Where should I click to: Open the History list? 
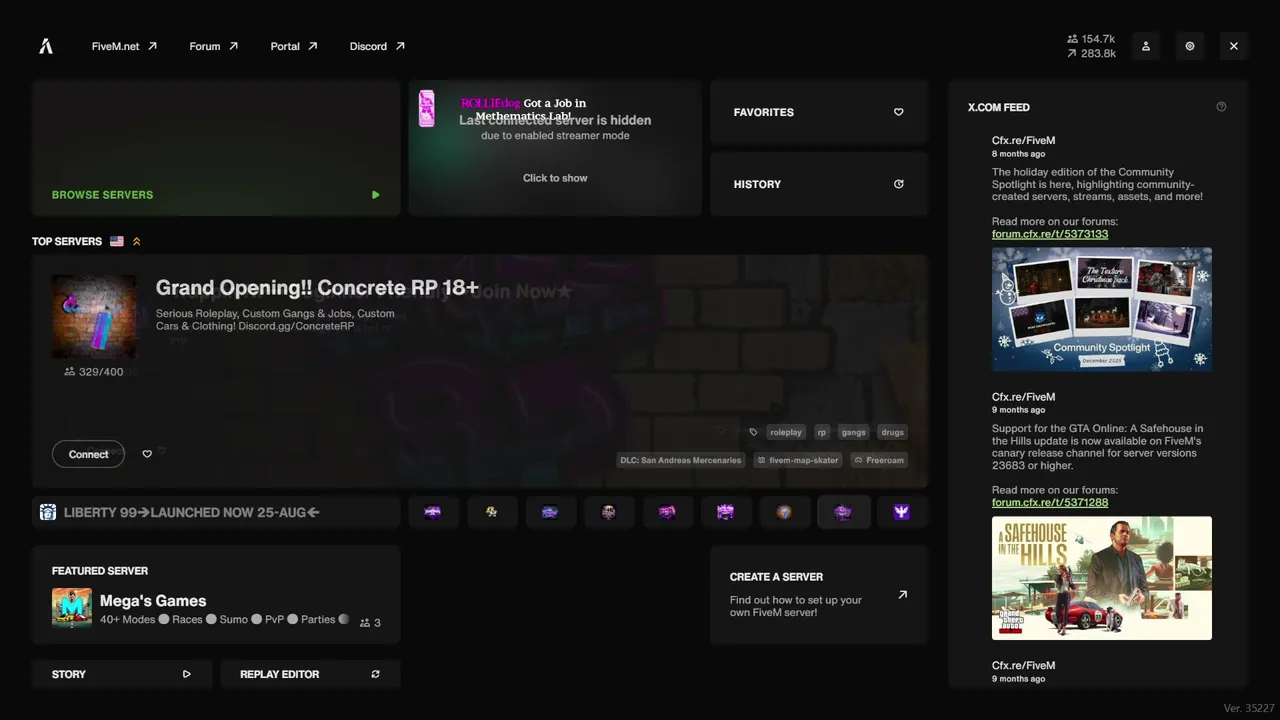pos(819,184)
